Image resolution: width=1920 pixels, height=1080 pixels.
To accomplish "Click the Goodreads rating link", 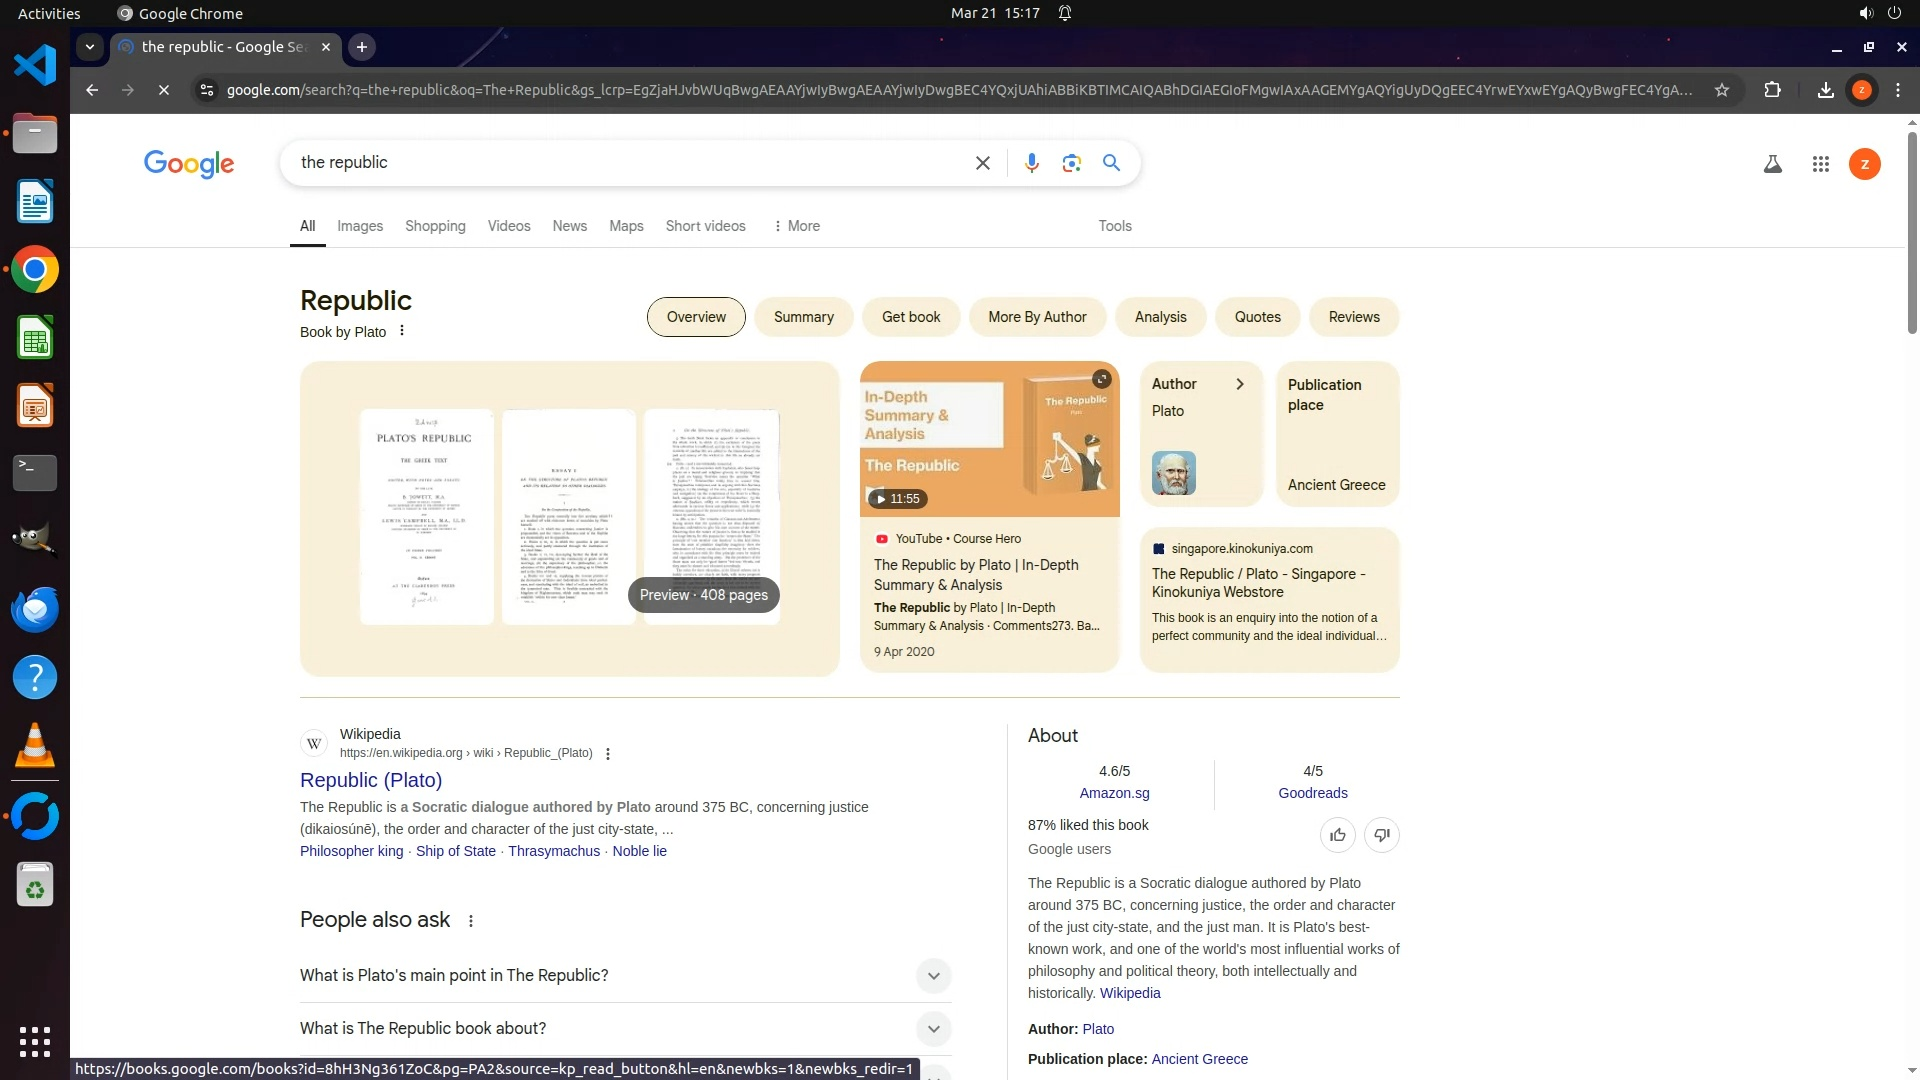I will point(1312,793).
